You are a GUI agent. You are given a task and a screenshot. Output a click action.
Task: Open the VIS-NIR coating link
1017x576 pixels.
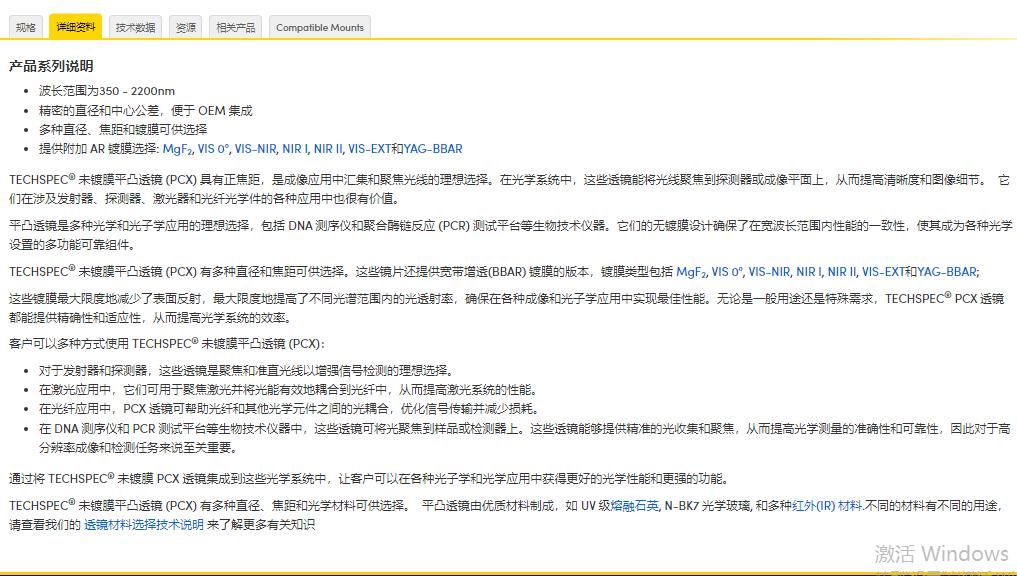click(x=255, y=148)
